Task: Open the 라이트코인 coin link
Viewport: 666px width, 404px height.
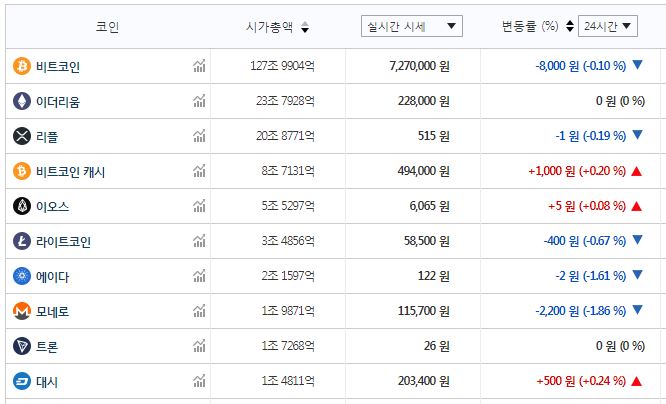Action: 63,241
